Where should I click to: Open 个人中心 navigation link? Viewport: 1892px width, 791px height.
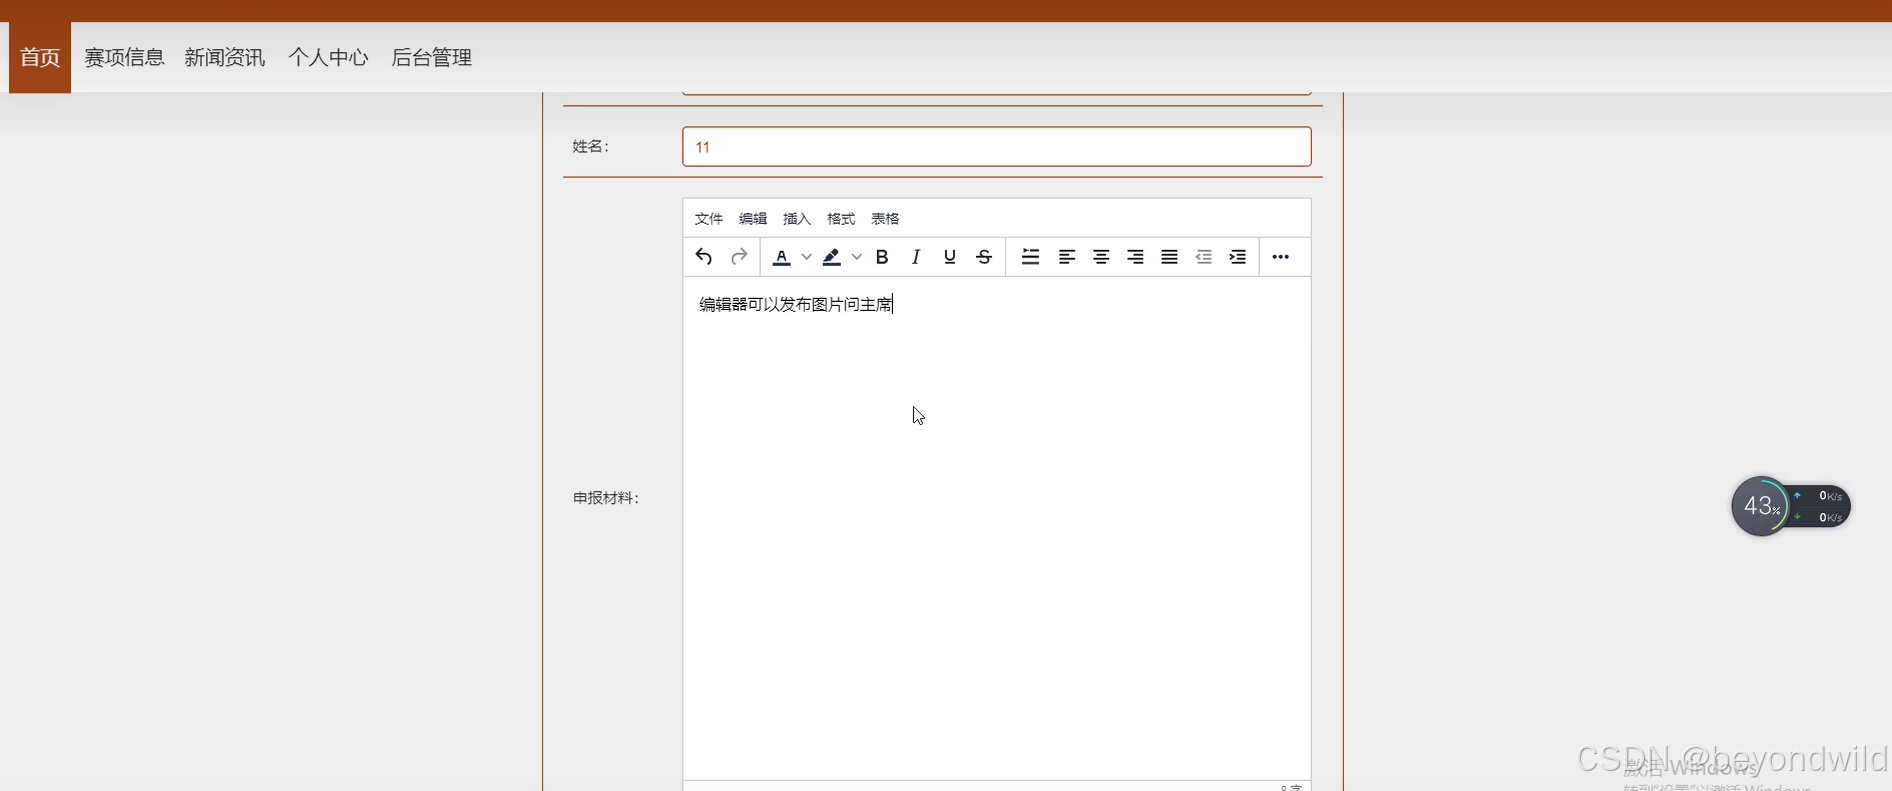pos(328,57)
